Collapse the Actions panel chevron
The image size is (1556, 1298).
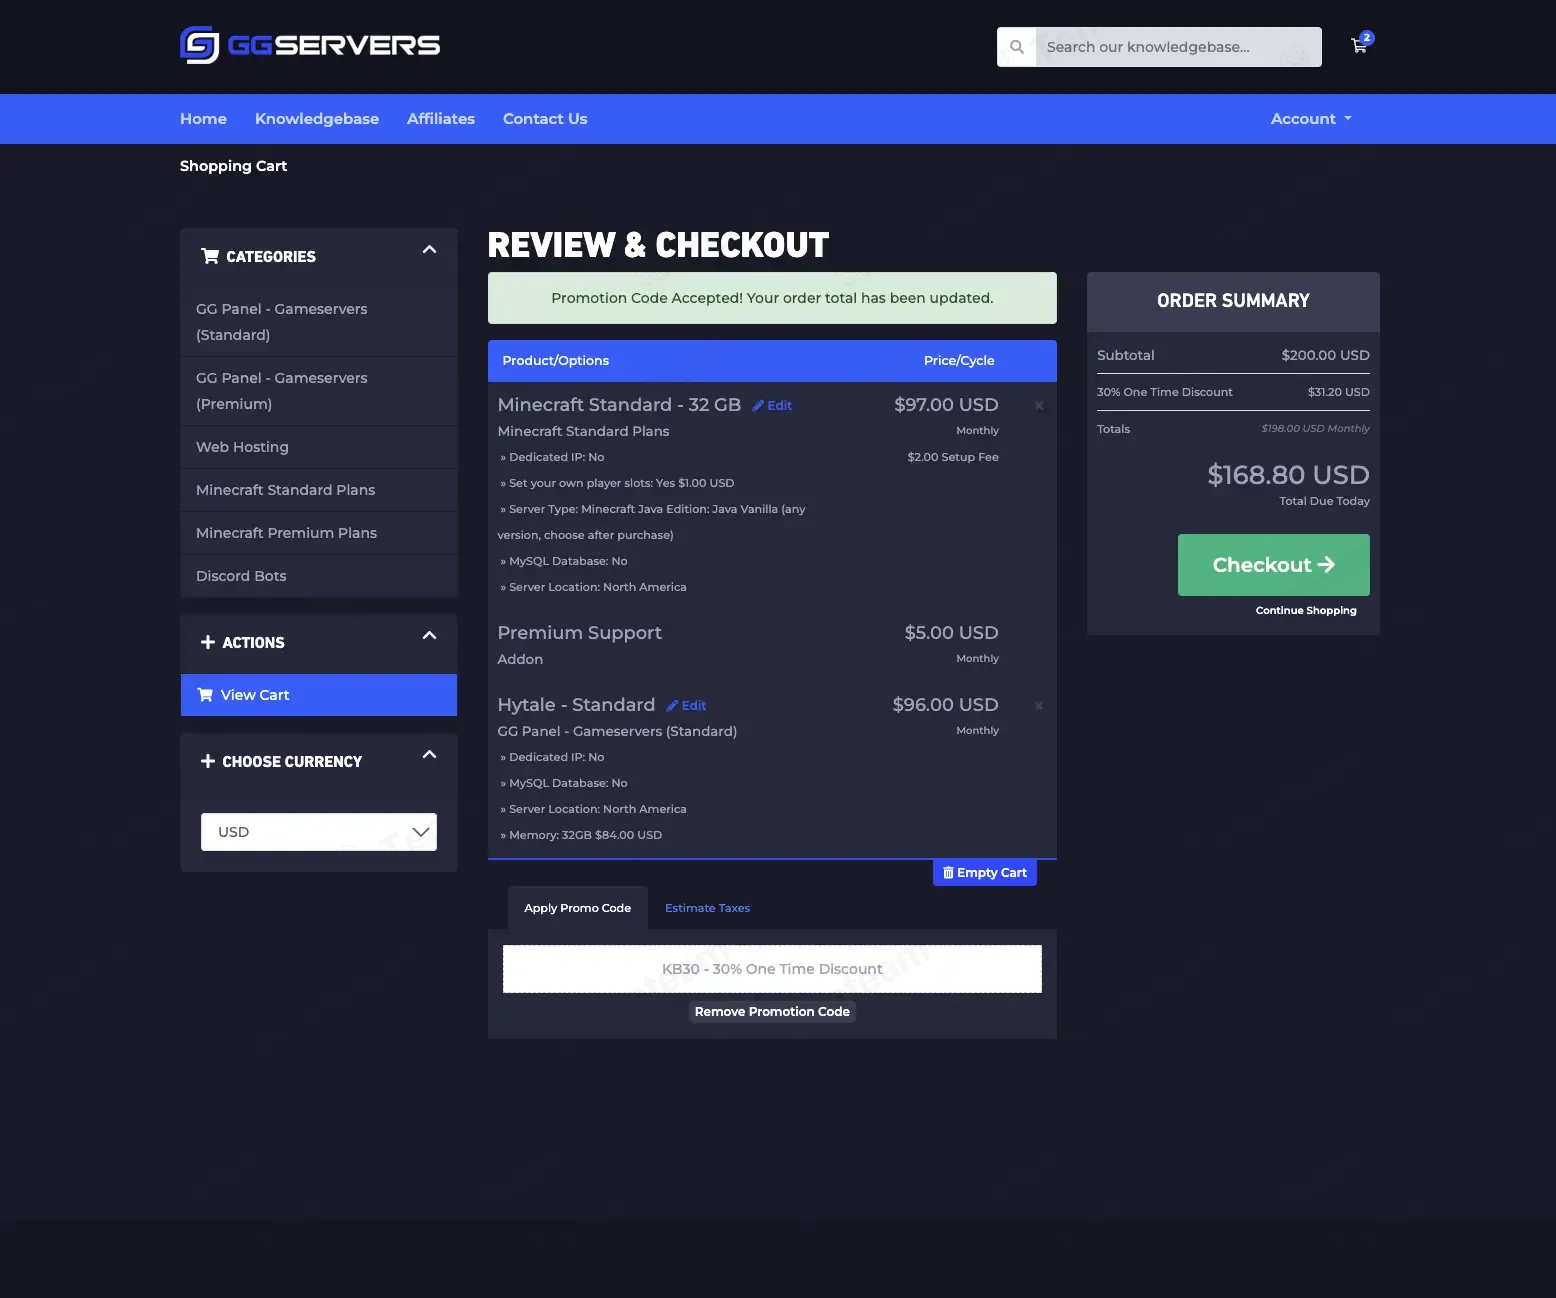coord(429,636)
